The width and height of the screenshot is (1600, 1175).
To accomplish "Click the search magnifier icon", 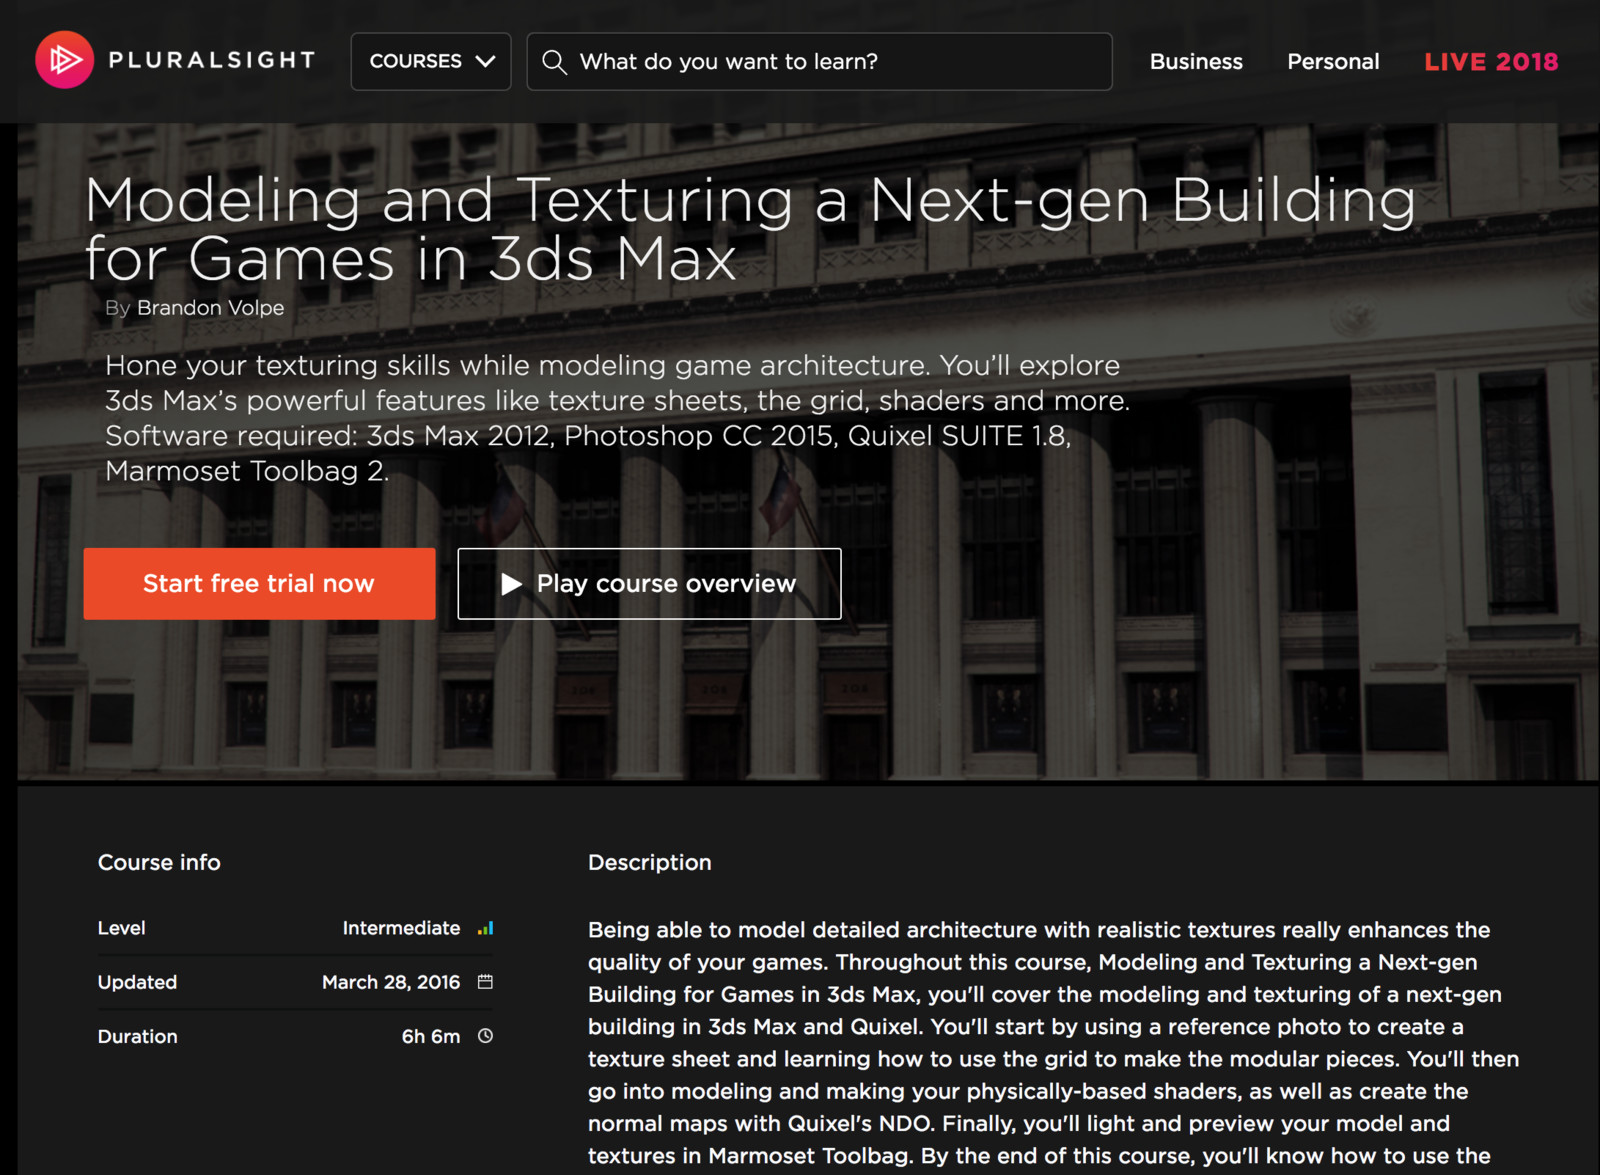I will coord(554,62).
